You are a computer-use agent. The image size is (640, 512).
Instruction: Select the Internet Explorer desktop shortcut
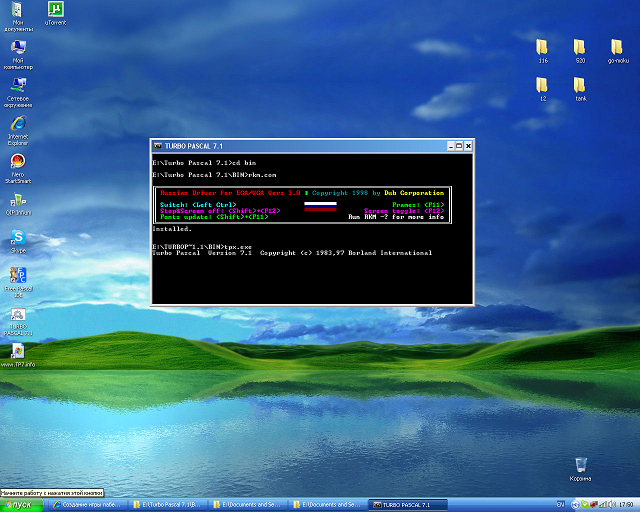17,124
